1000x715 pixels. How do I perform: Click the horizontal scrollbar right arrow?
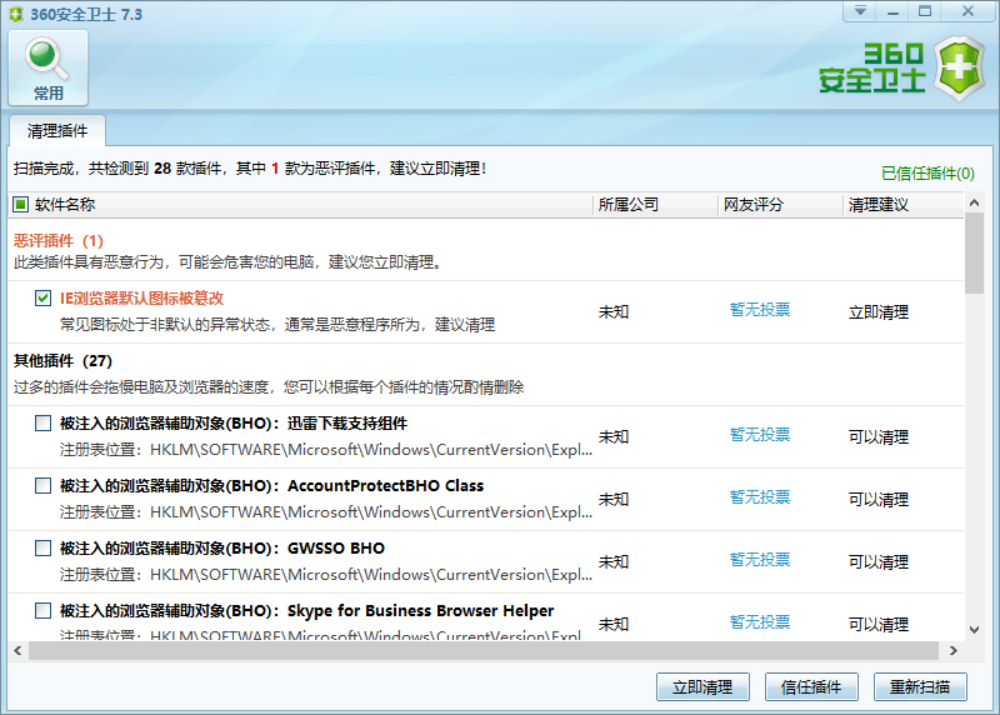click(953, 651)
